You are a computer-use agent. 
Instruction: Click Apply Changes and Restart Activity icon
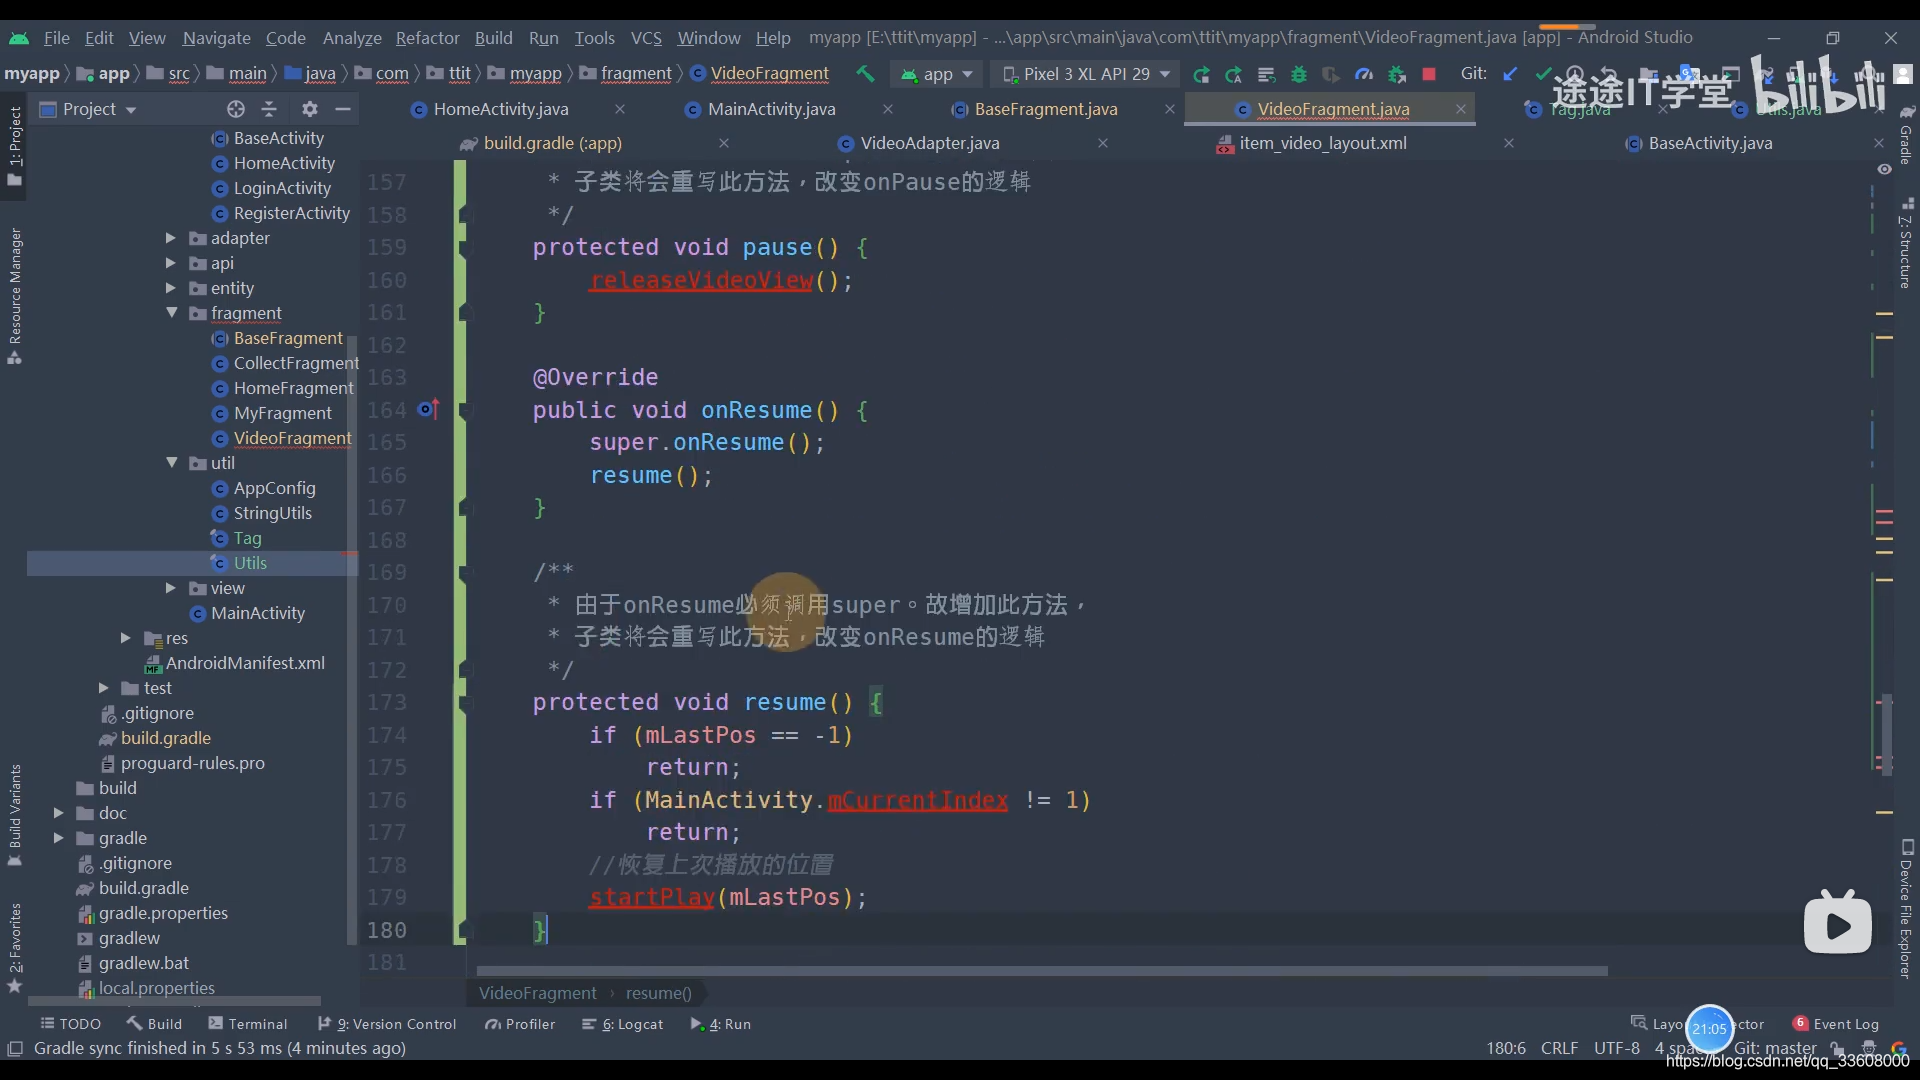click(x=1233, y=74)
